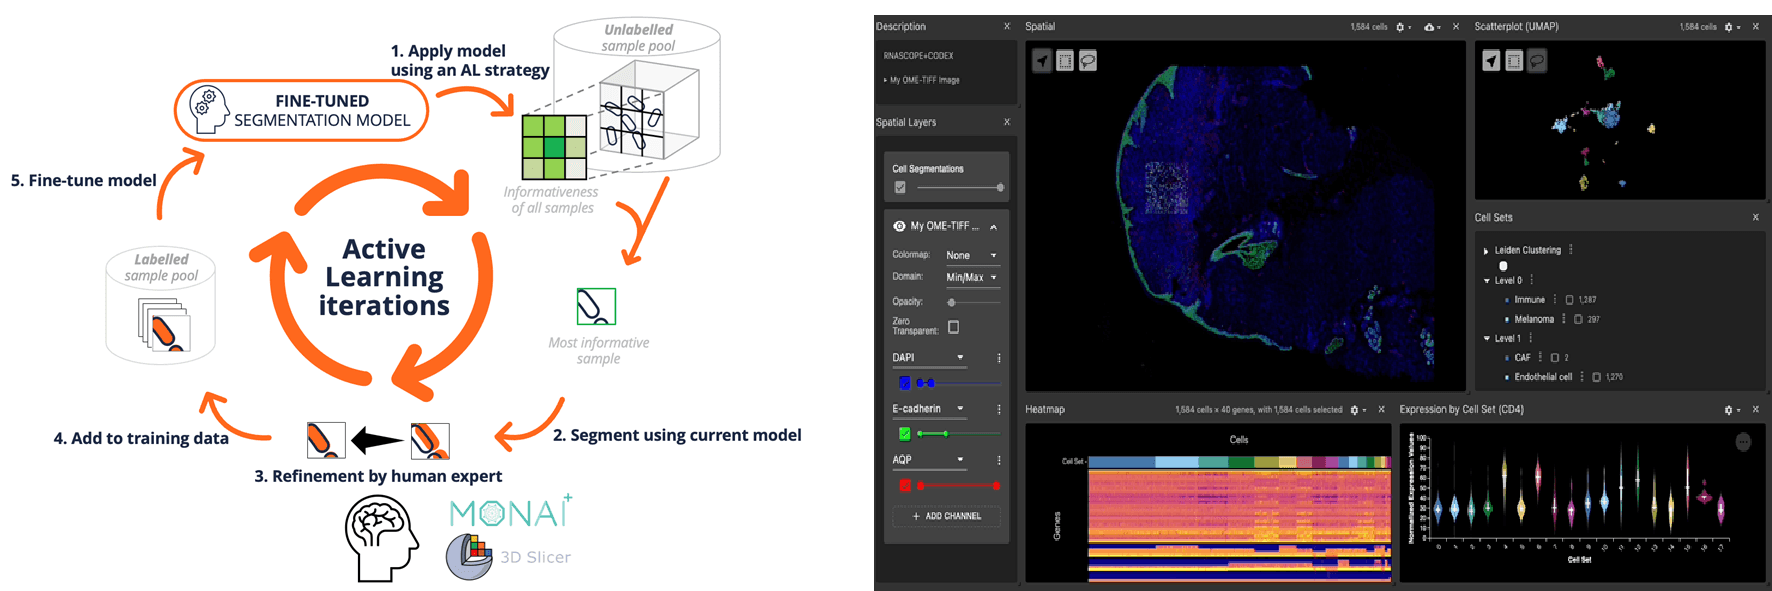Select the rectangle selection tool in Spatial view

[1065, 61]
